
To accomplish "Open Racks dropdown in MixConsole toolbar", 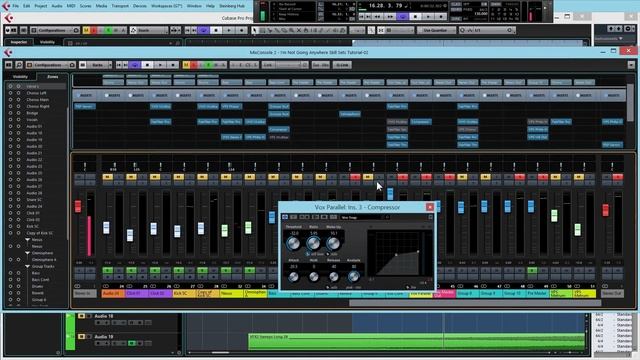I will [x=96, y=65].
